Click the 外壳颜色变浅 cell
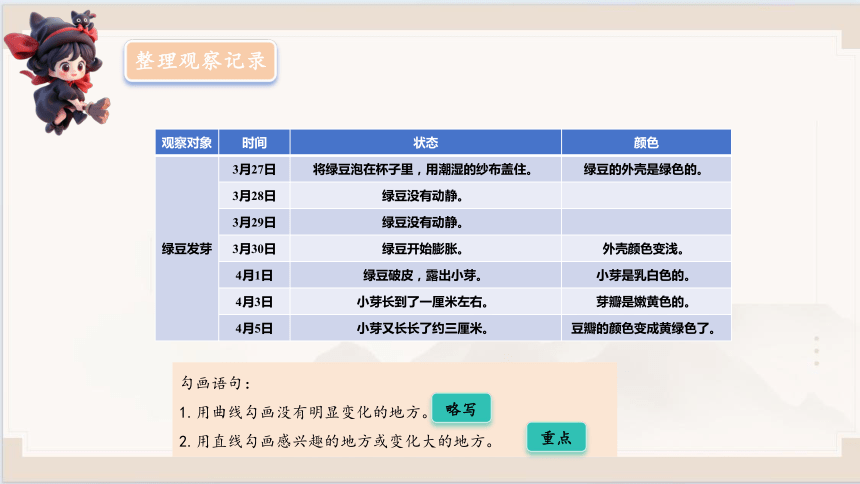The image size is (860, 484). point(646,249)
